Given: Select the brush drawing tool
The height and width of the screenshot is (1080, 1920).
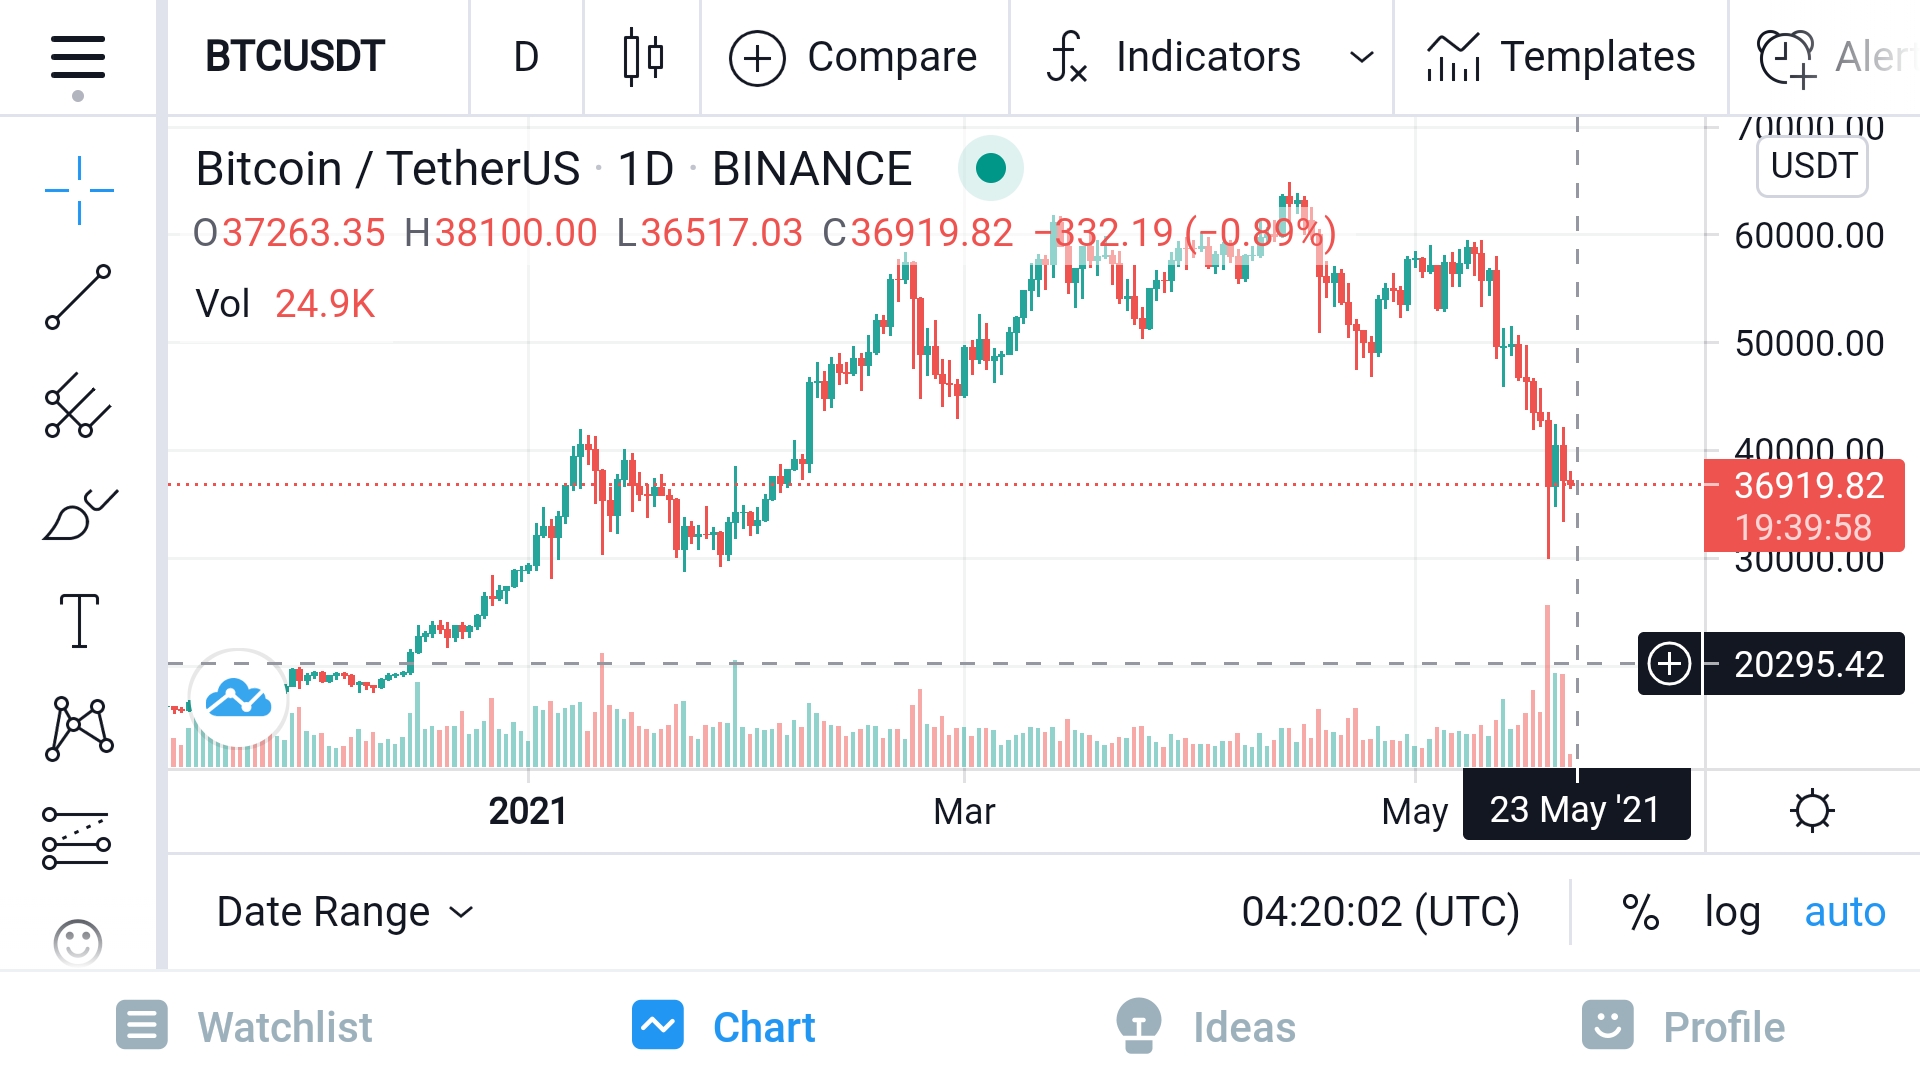Looking at the screenshot, I should pos(79,515).
